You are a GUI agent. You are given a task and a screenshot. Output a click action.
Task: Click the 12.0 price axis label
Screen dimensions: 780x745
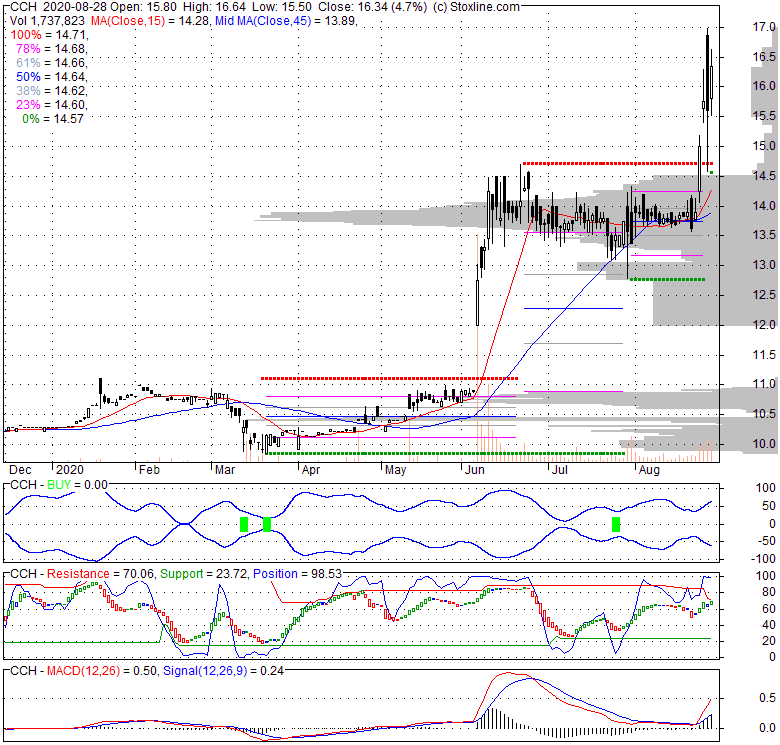click(x=763, y=325)
